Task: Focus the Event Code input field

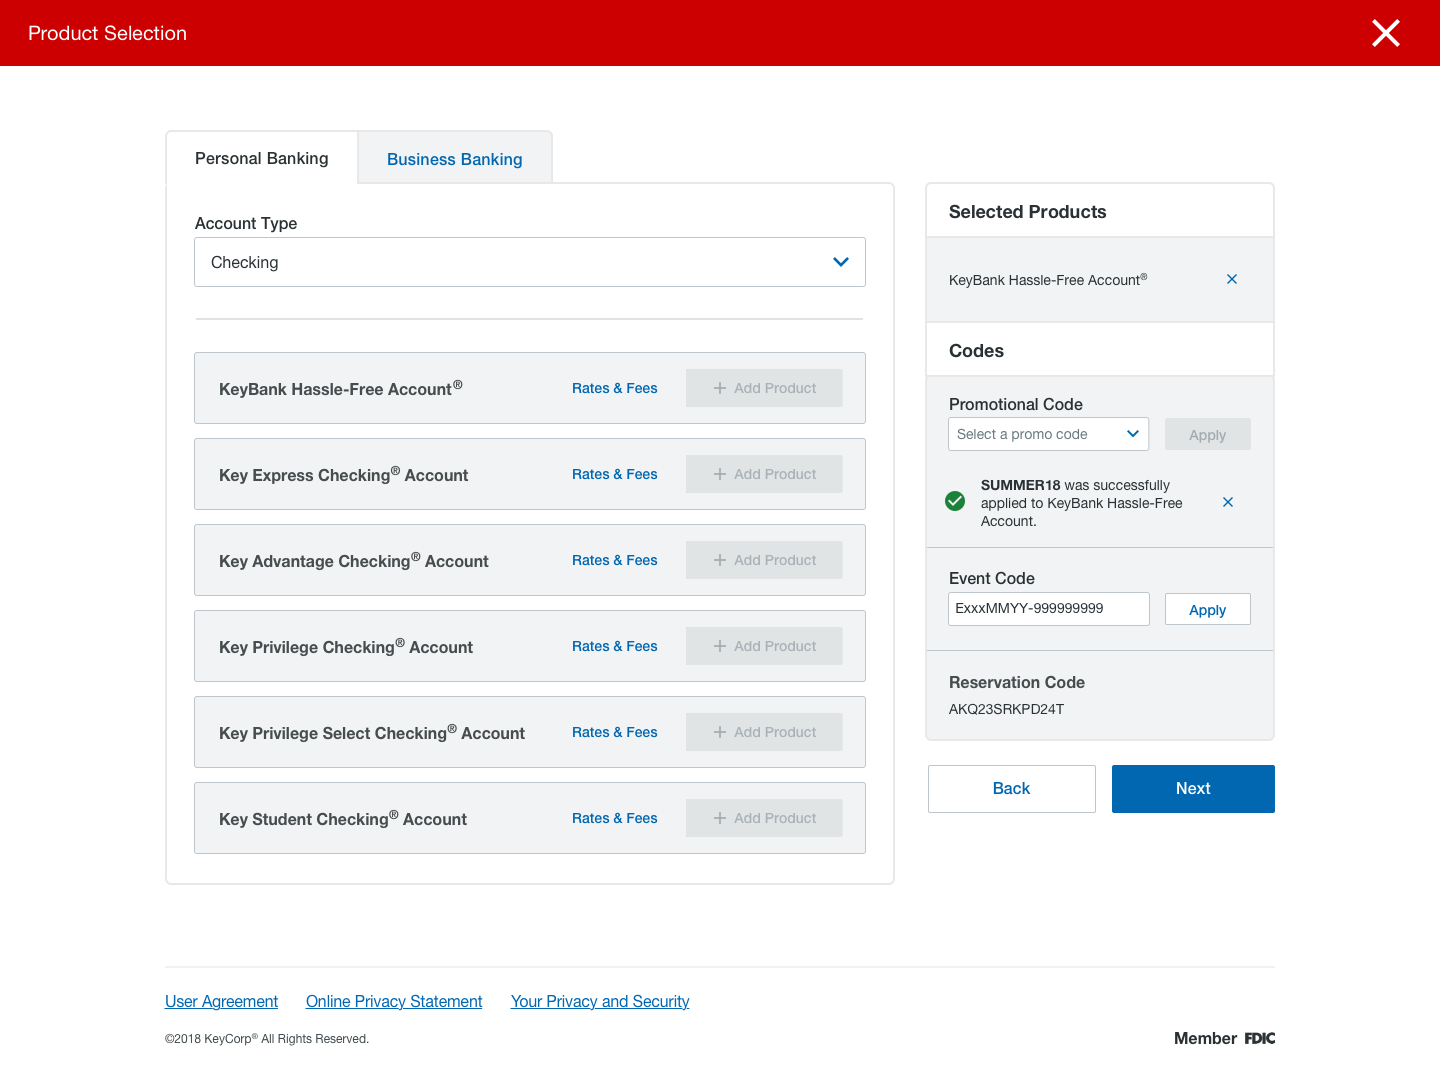Action: coord(1048,609)
